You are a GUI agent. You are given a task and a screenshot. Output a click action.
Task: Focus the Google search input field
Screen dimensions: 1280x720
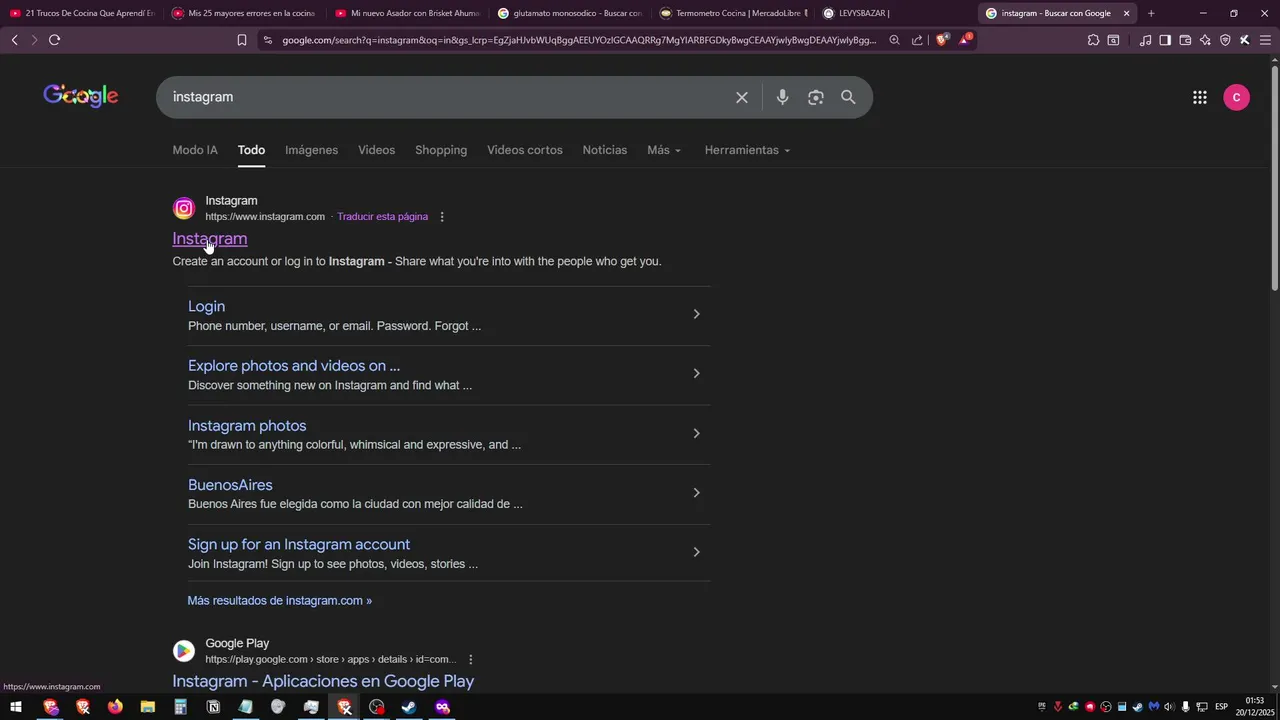[x=448, y=97]
